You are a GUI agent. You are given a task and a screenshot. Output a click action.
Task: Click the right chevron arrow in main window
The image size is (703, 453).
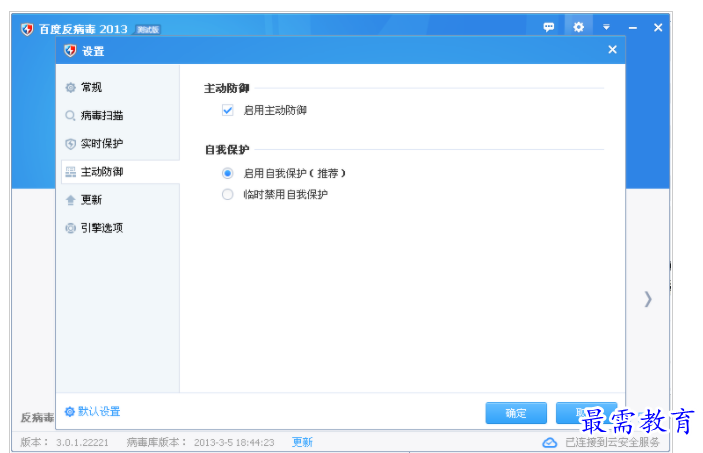point(648,299)
